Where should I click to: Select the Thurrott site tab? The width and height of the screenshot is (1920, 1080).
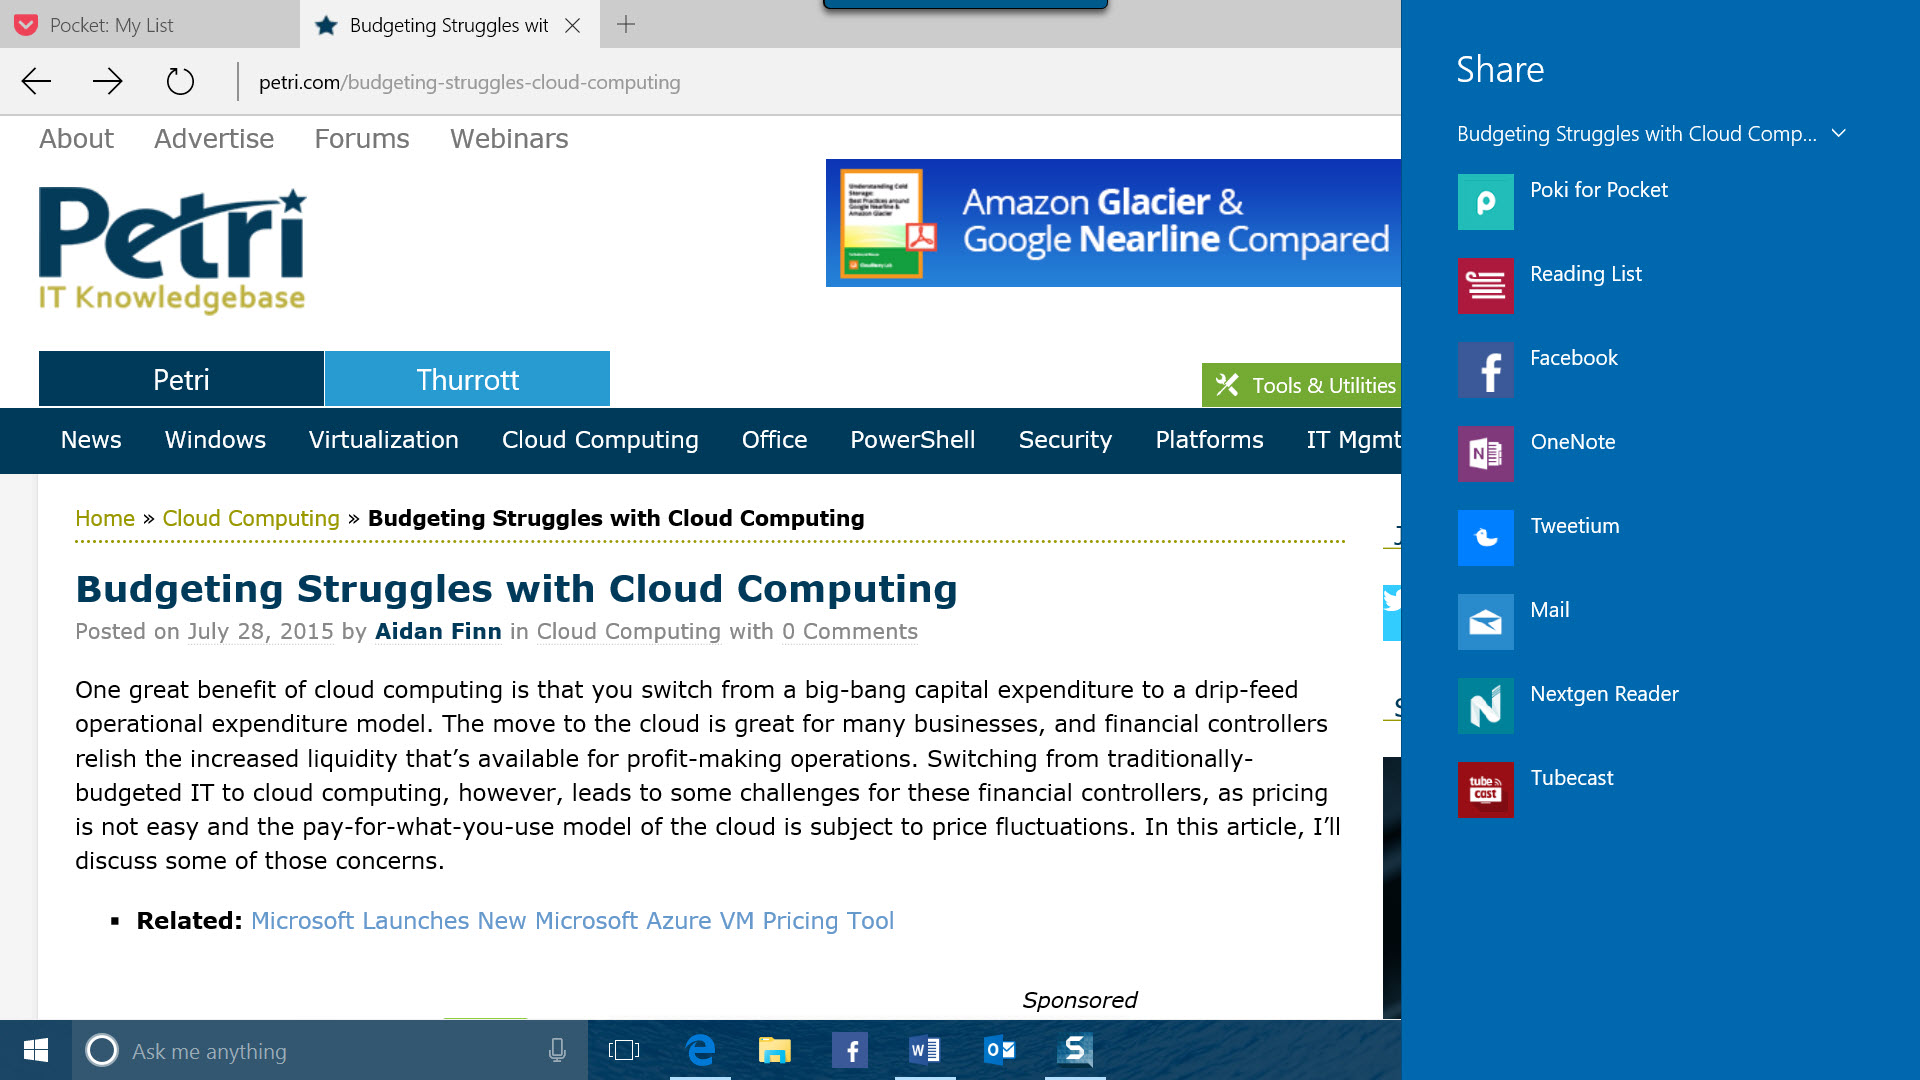click(x=467, y=379)
